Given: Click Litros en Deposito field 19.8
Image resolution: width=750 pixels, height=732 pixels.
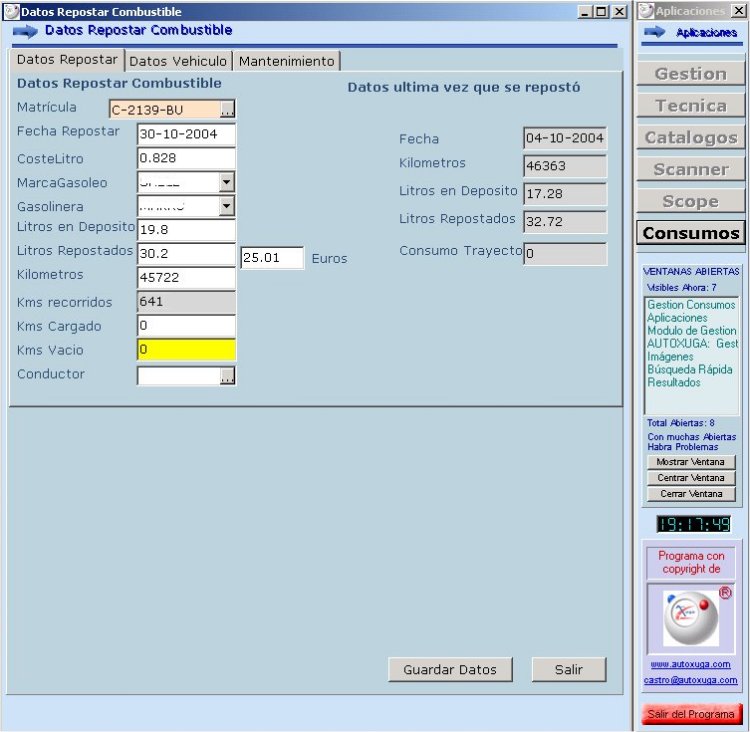Looking at the screenshot, I should point(186,230).
